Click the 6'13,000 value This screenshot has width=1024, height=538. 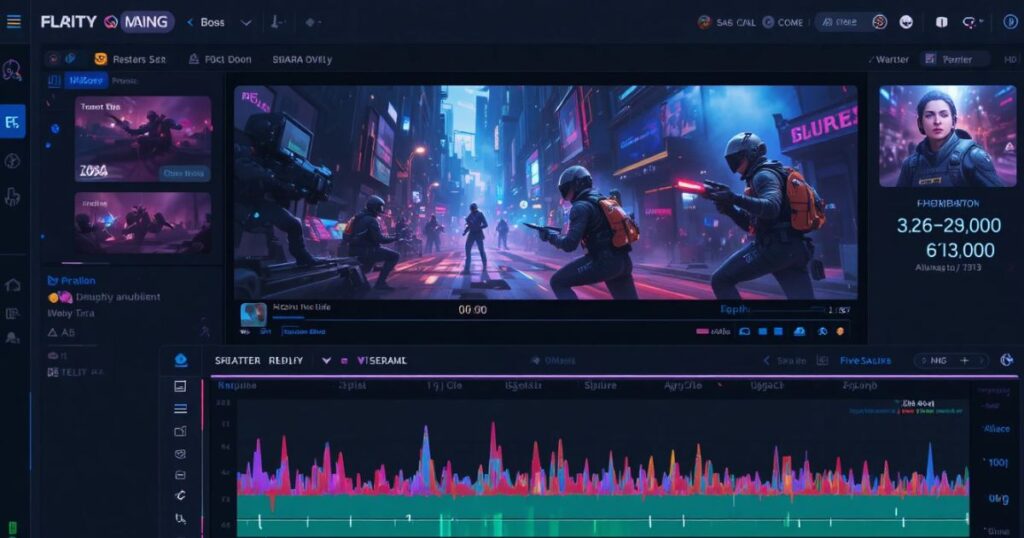[x=960, y=250]
